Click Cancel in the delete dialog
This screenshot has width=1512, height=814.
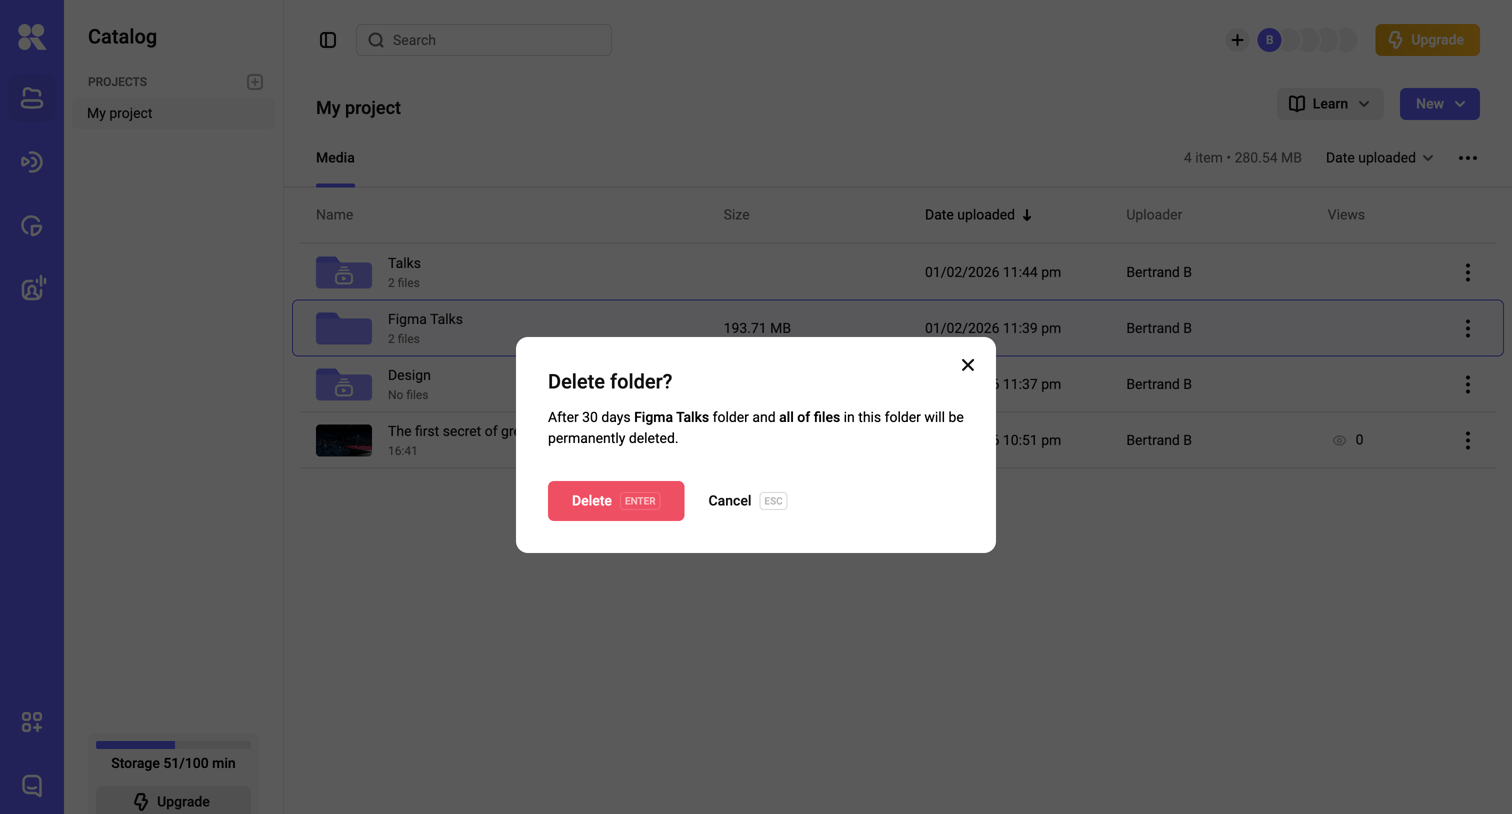tap(747, 501)
